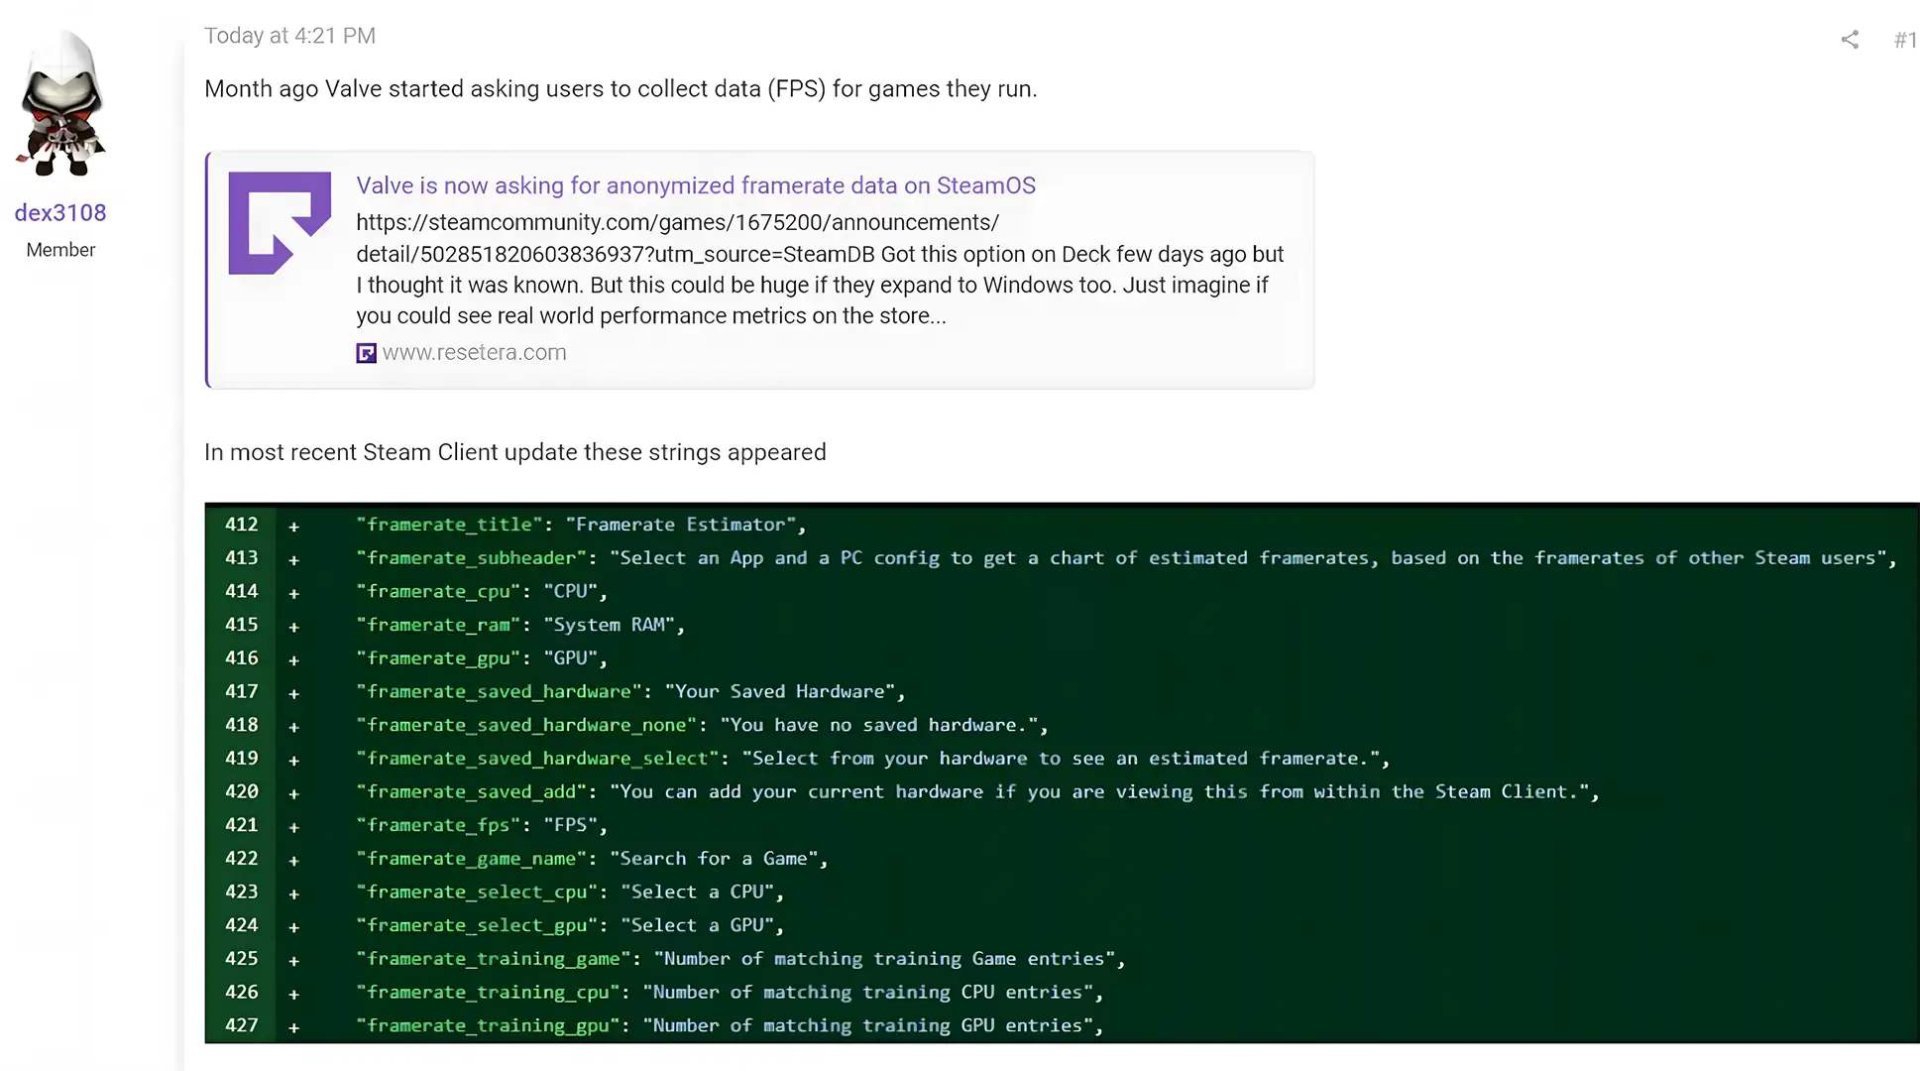Click the plus diff marker on line 412
Viewport: 1920px width, 1071px height.
293,524
